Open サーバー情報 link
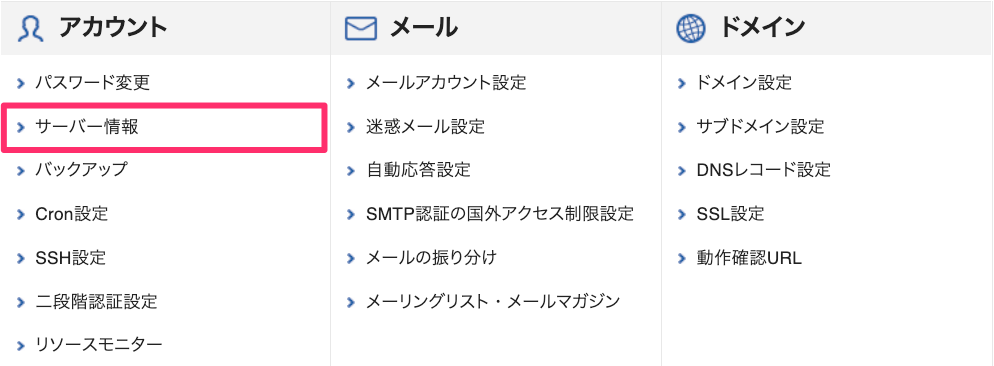 (87, 127)
